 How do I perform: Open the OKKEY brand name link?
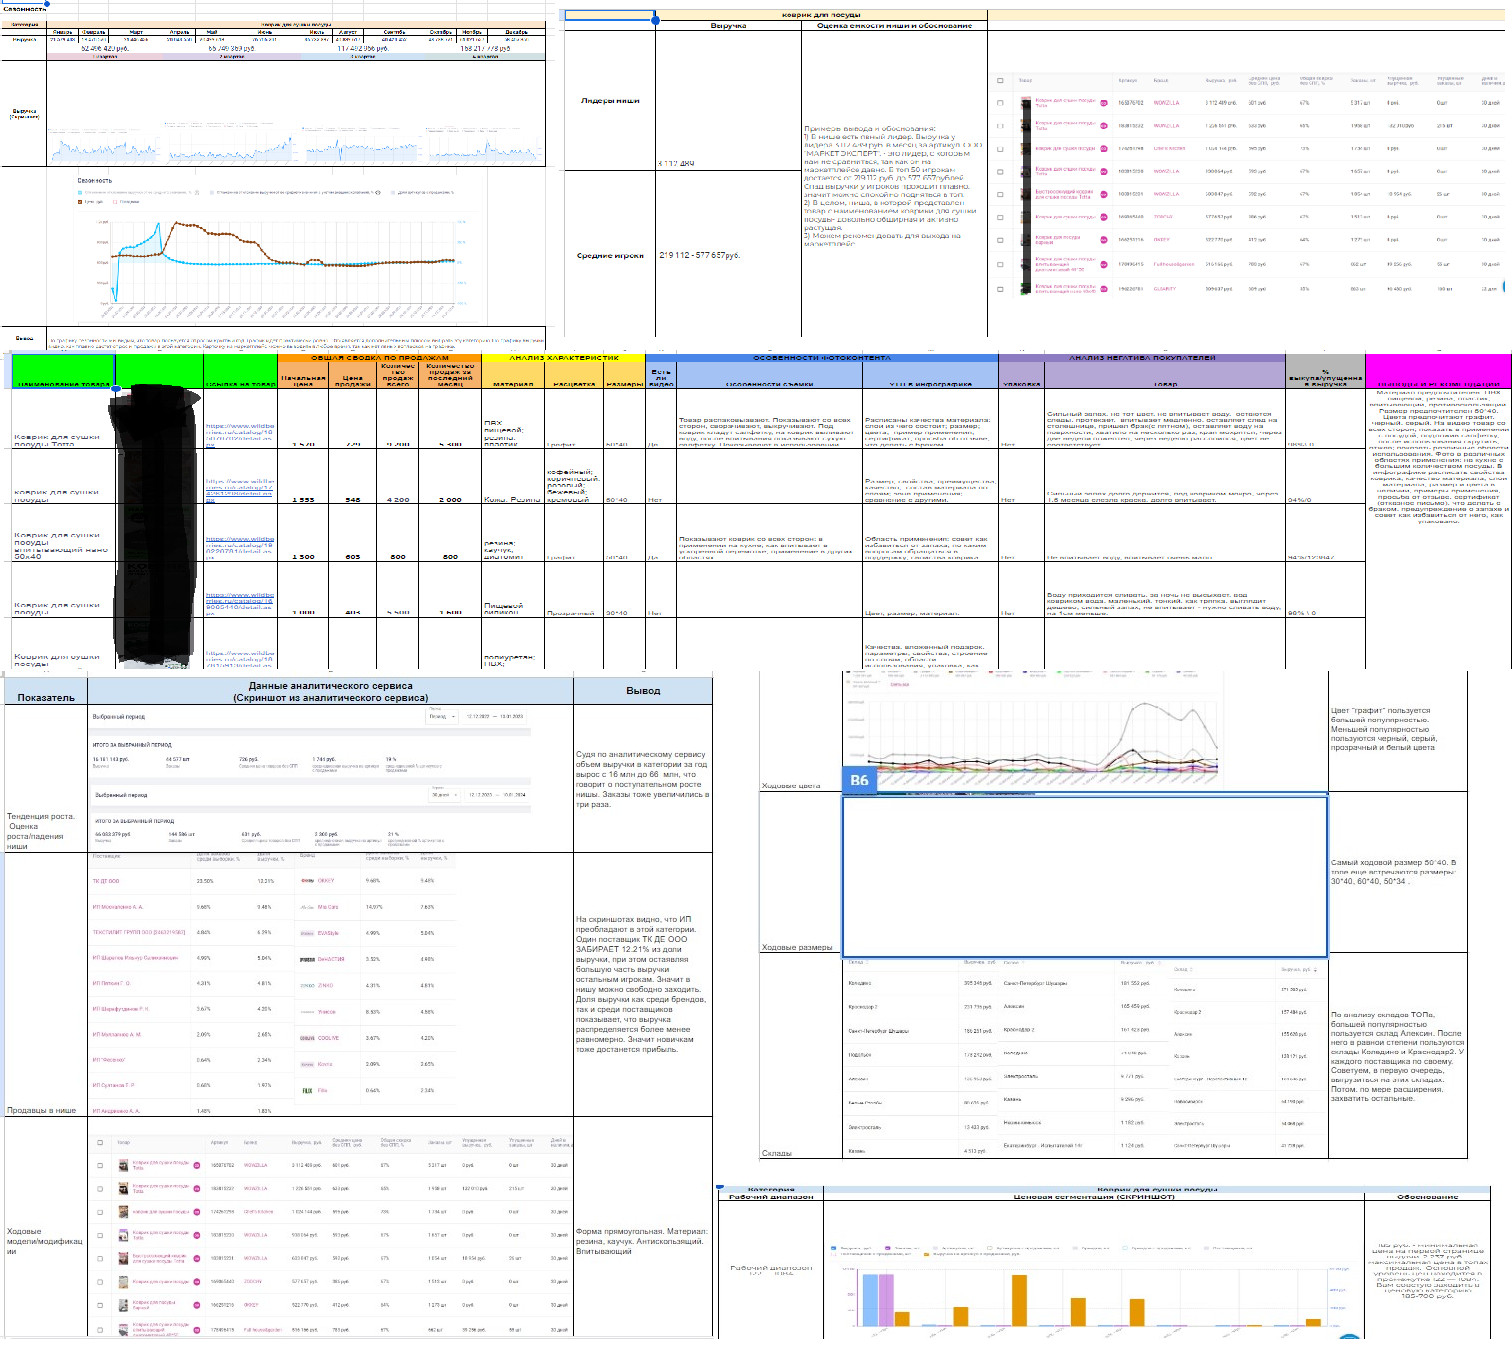[x=326, y=881]
